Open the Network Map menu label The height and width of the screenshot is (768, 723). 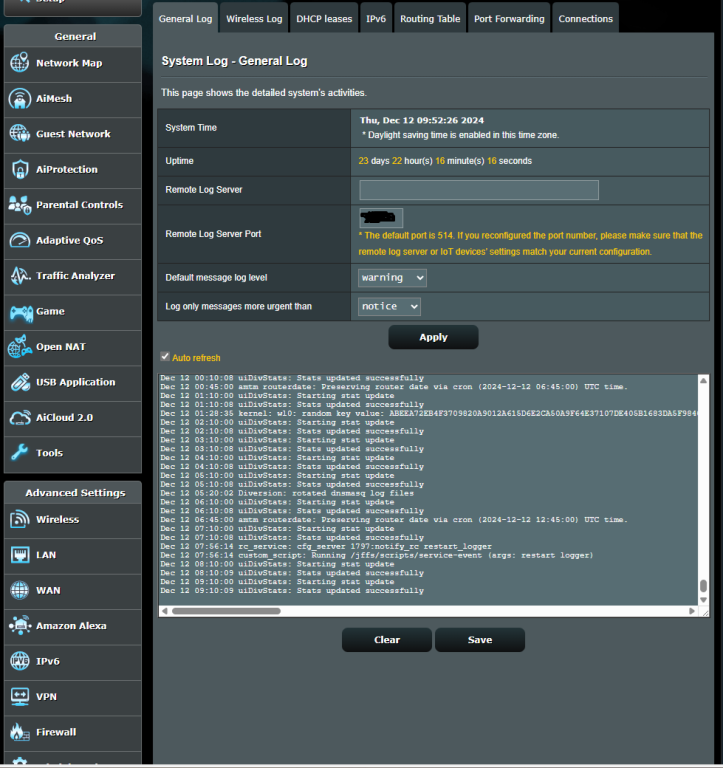point(69,63)
